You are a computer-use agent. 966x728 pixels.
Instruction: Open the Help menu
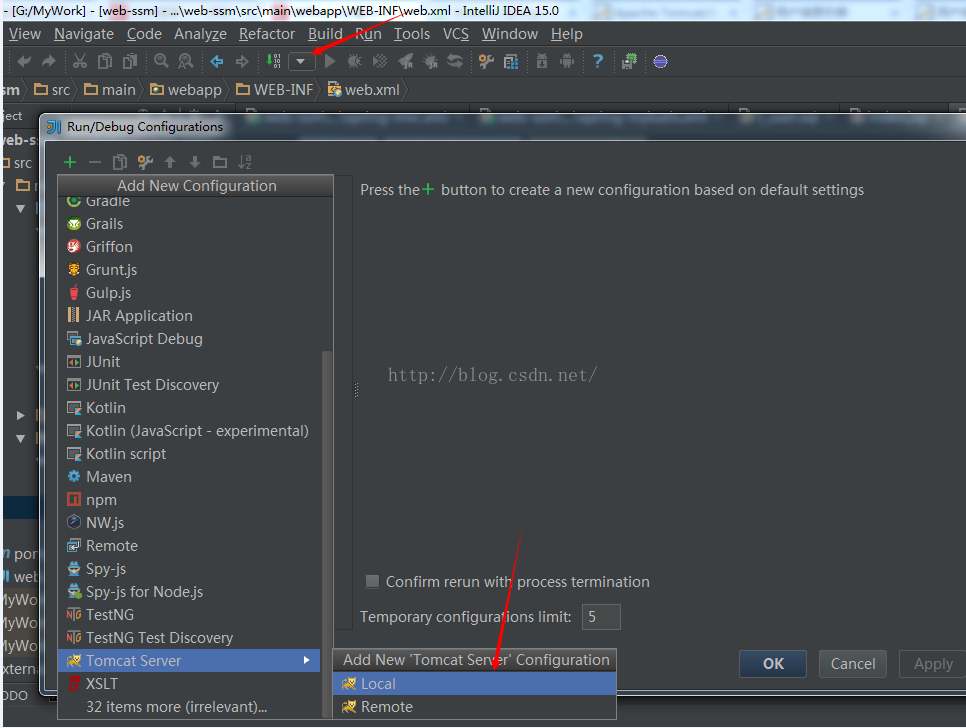(567, 34)
